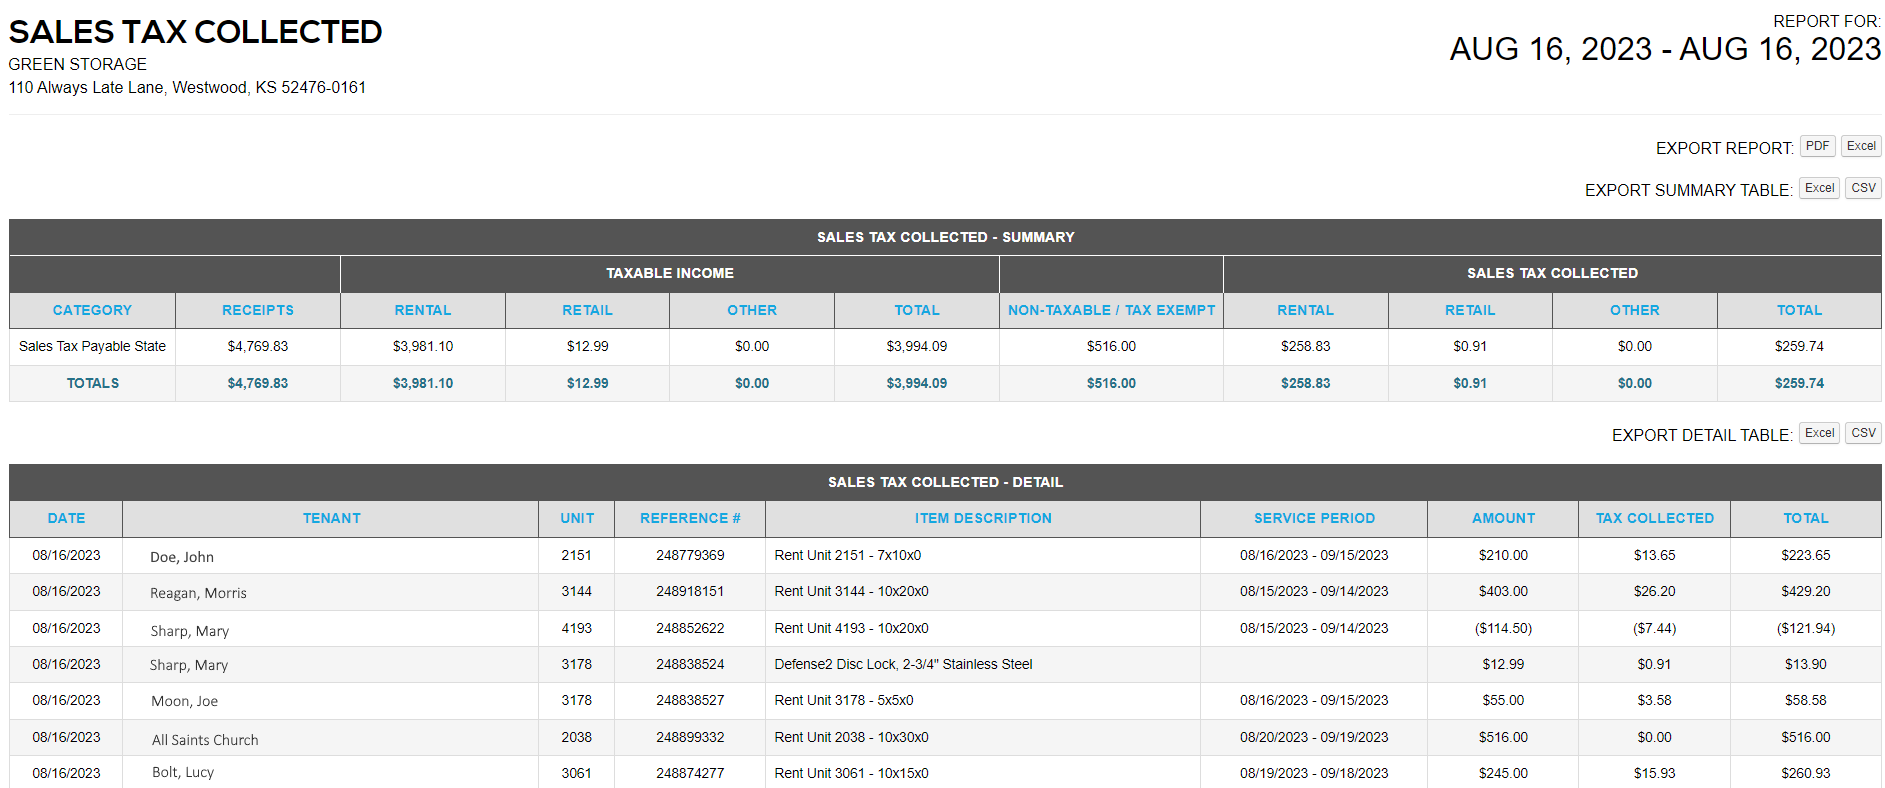Export detail table as CSV
The height and width of the screenshot is (788, 1885).
tap(1863, 433)
